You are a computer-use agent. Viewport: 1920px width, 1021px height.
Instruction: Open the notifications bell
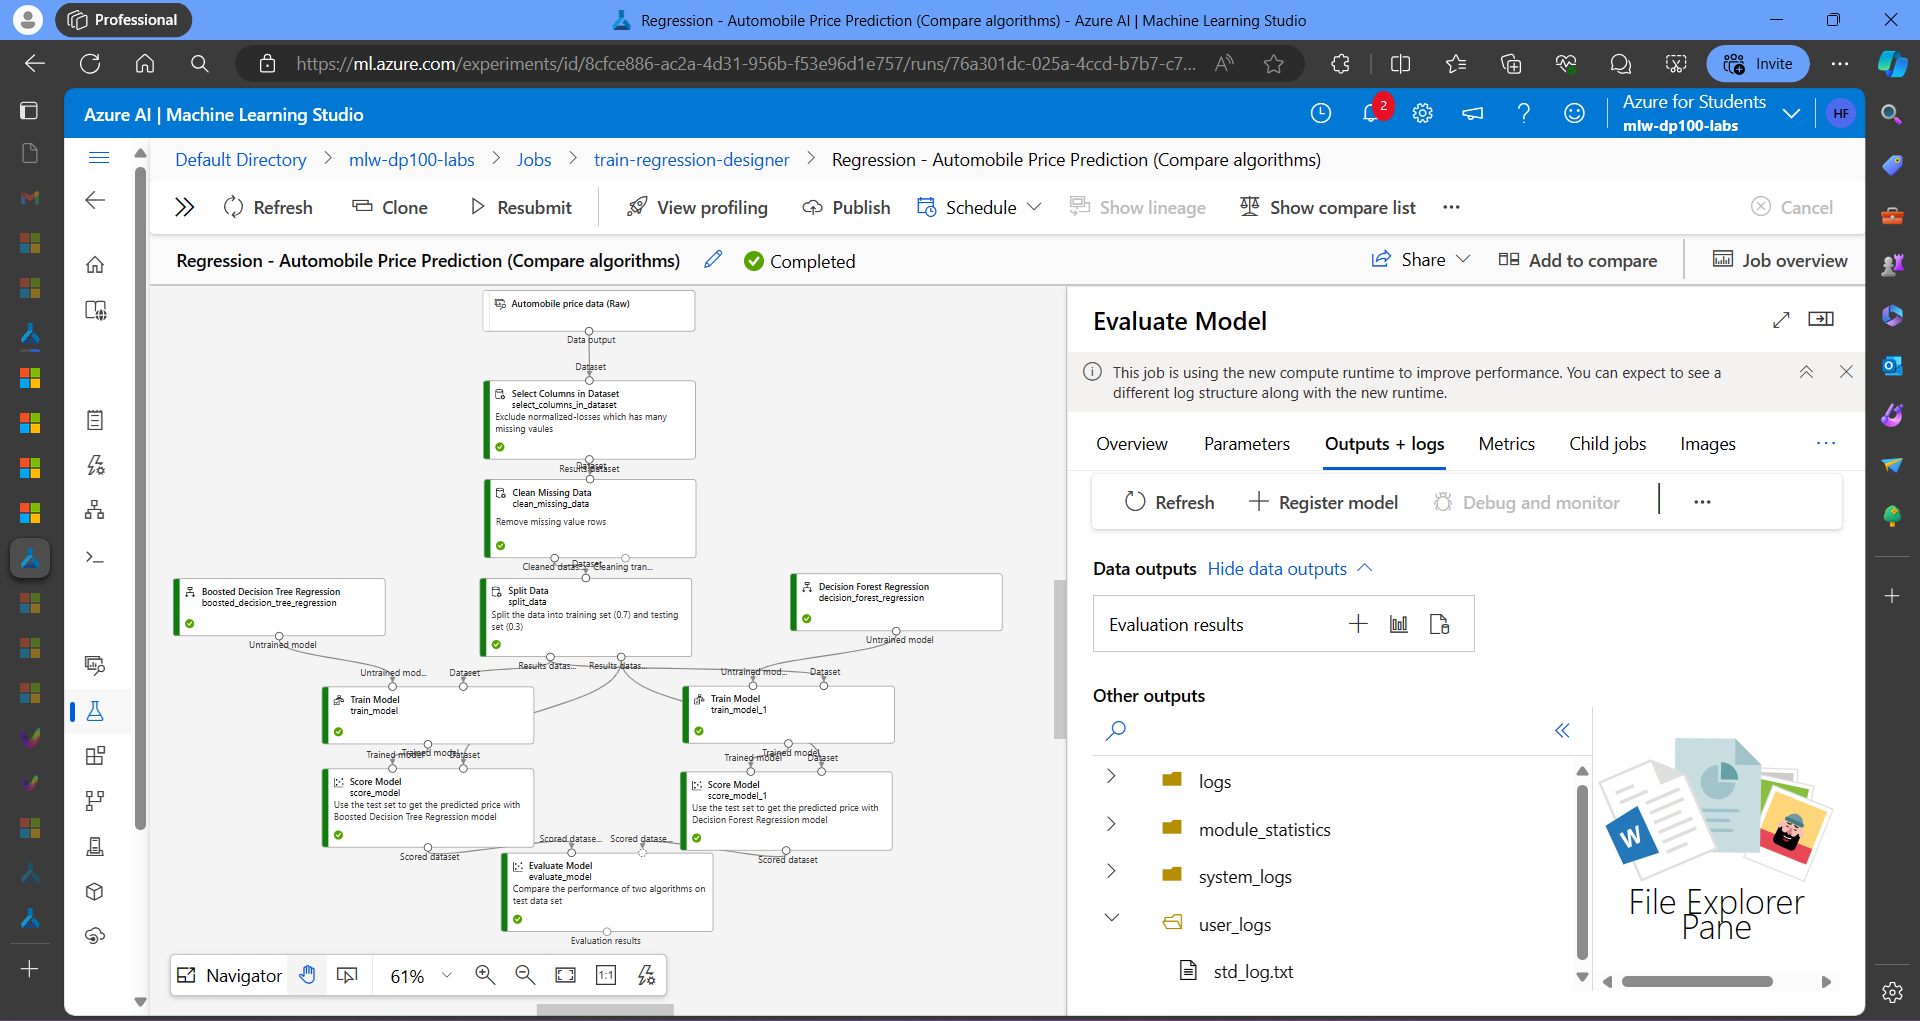(1371, 113)
